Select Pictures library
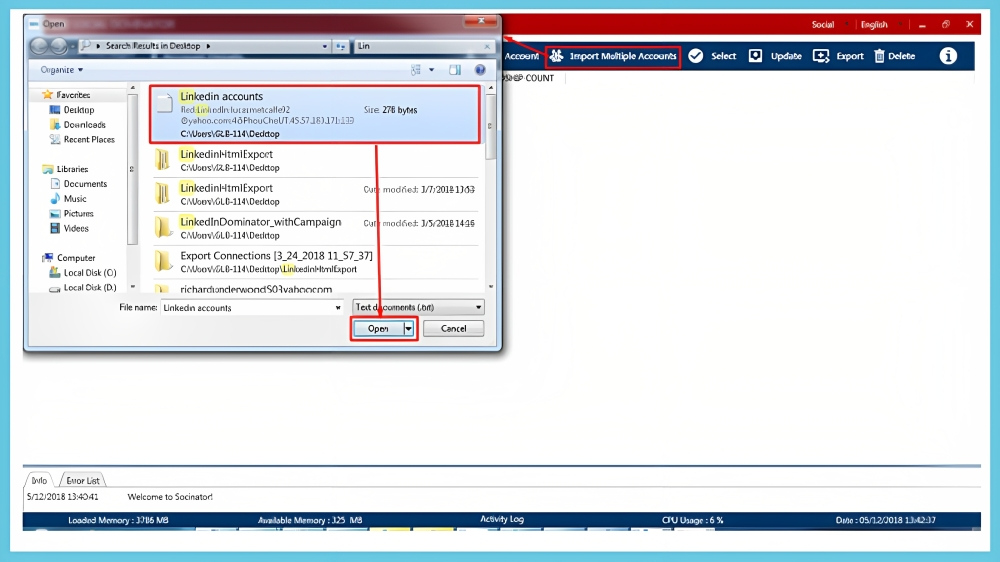Image resolution: width=1000 pixels, height=562 pixels. pyautogui.click(x=71, y=213)
